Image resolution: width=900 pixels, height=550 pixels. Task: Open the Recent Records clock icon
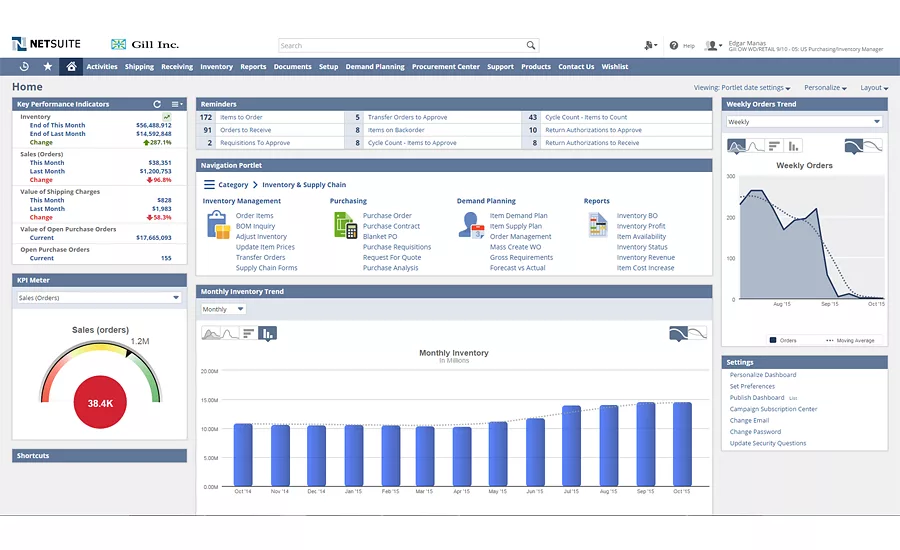click(x=24, y=67)
